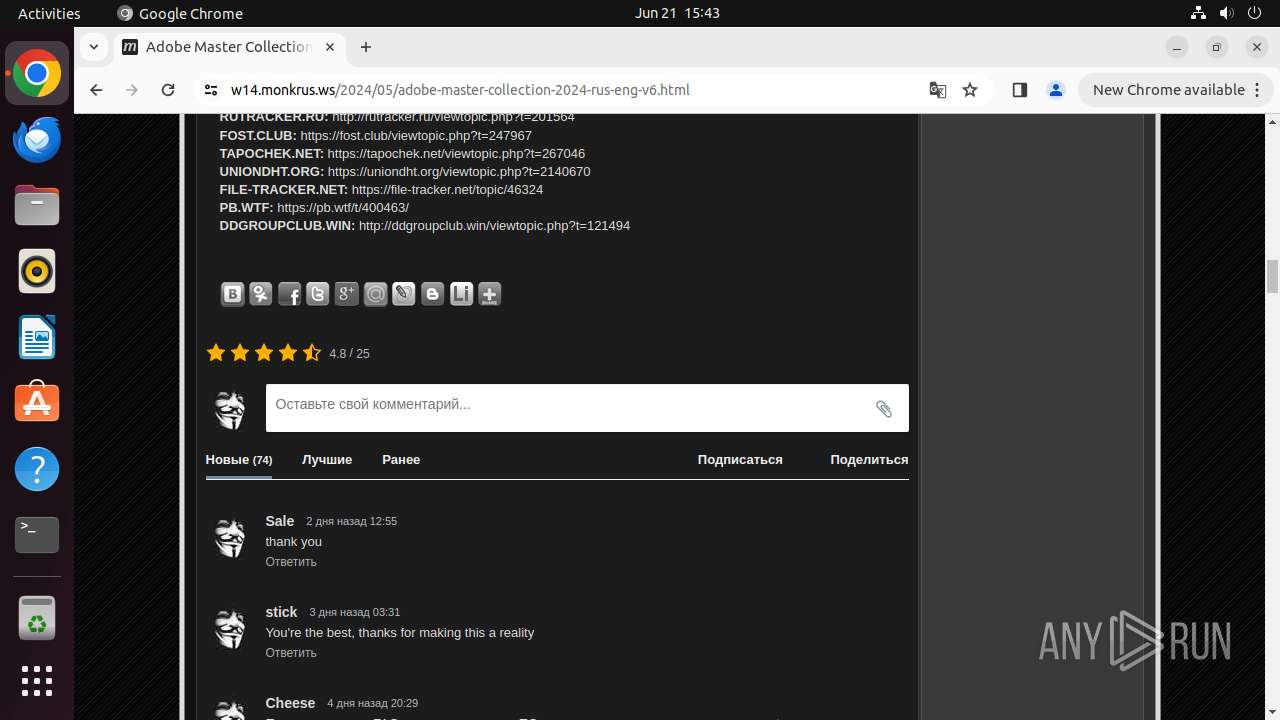
Task: Rate the post with the first star
Action: (x=215, y=352)
